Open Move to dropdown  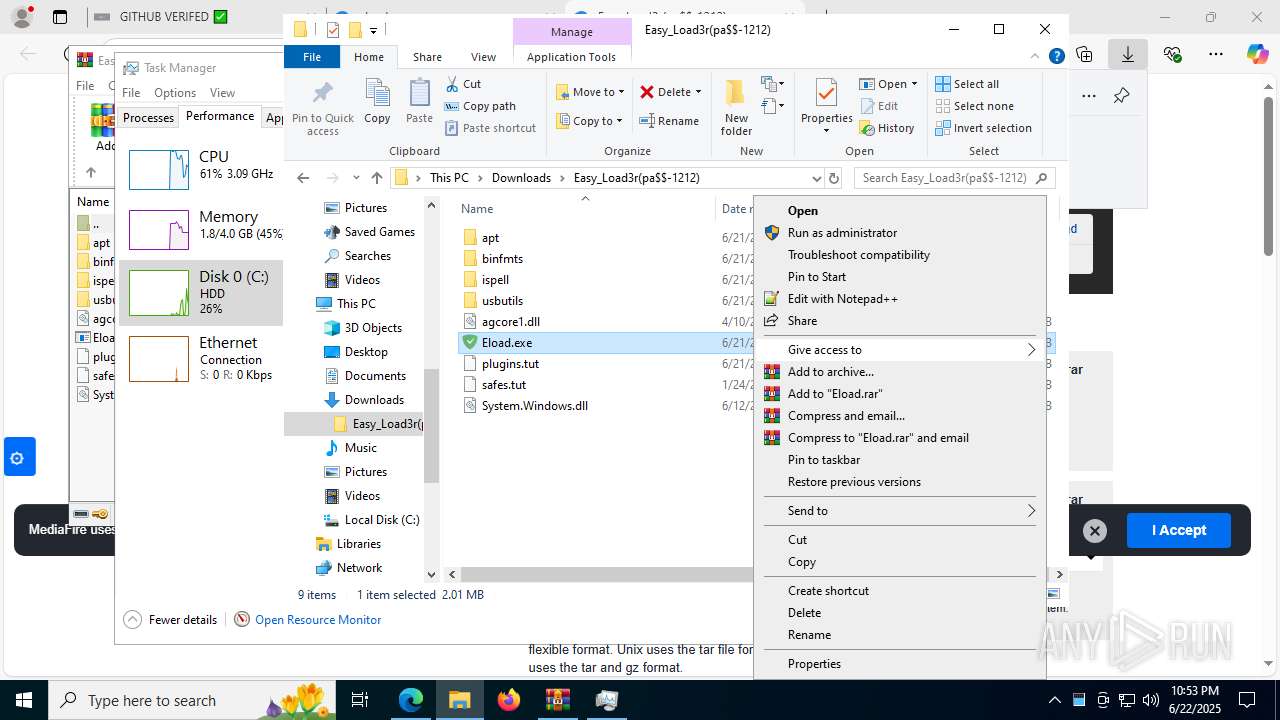pos(591,92)
